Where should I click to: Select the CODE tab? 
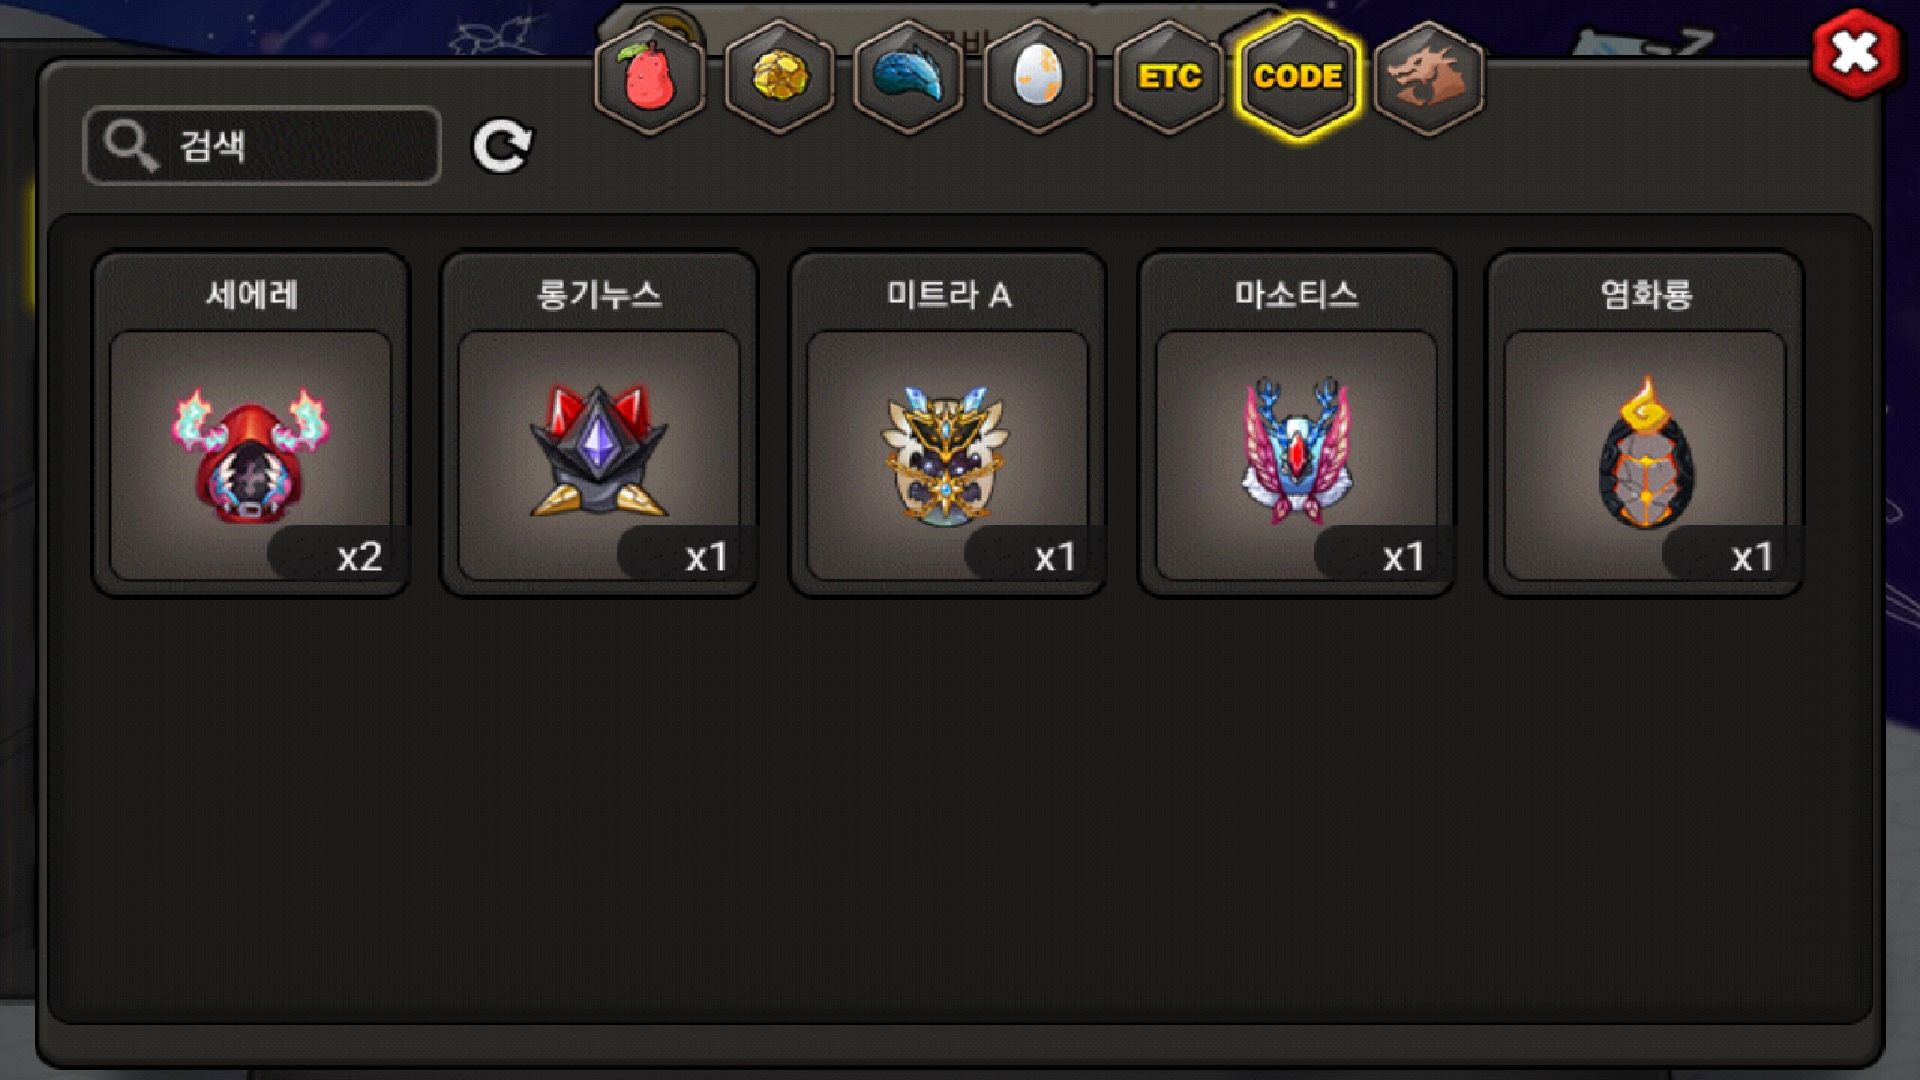[x=1298, y=77]
